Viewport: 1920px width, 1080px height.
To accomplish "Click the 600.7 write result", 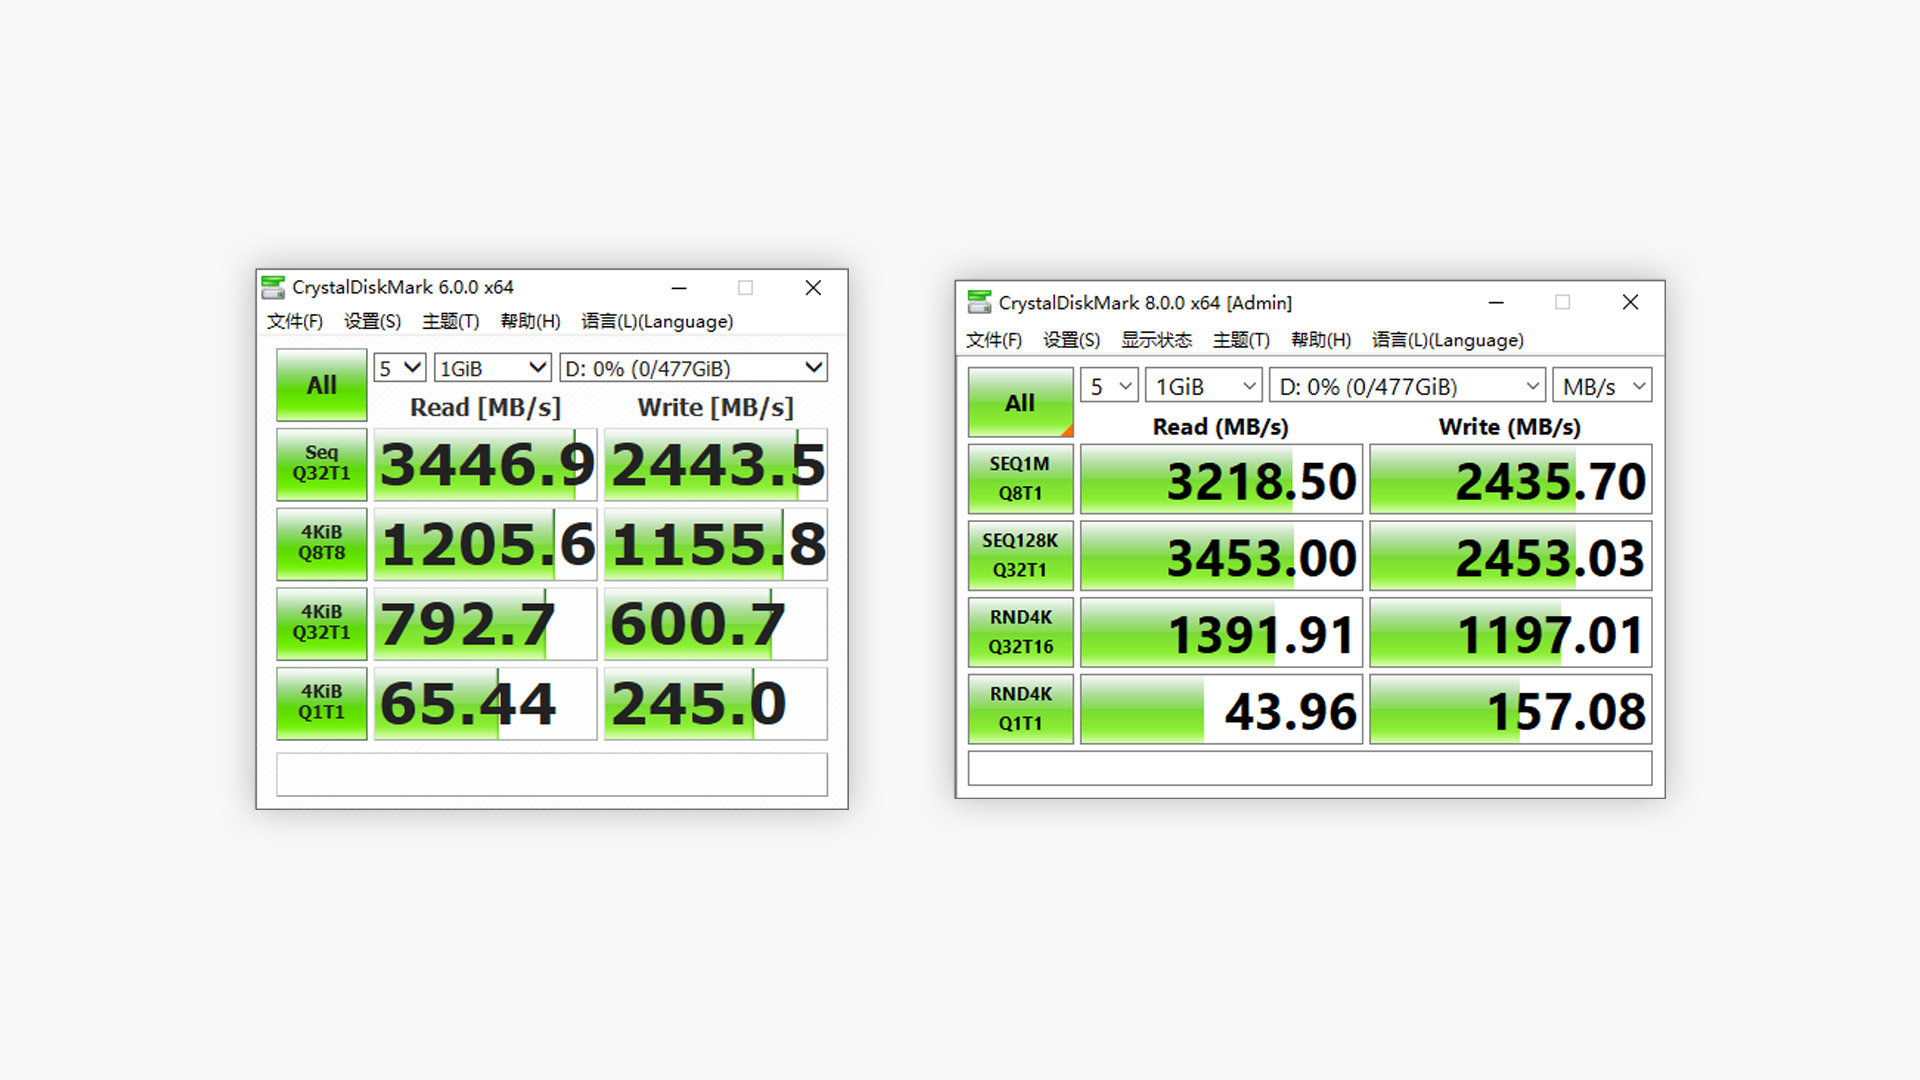I will [716, 623].
